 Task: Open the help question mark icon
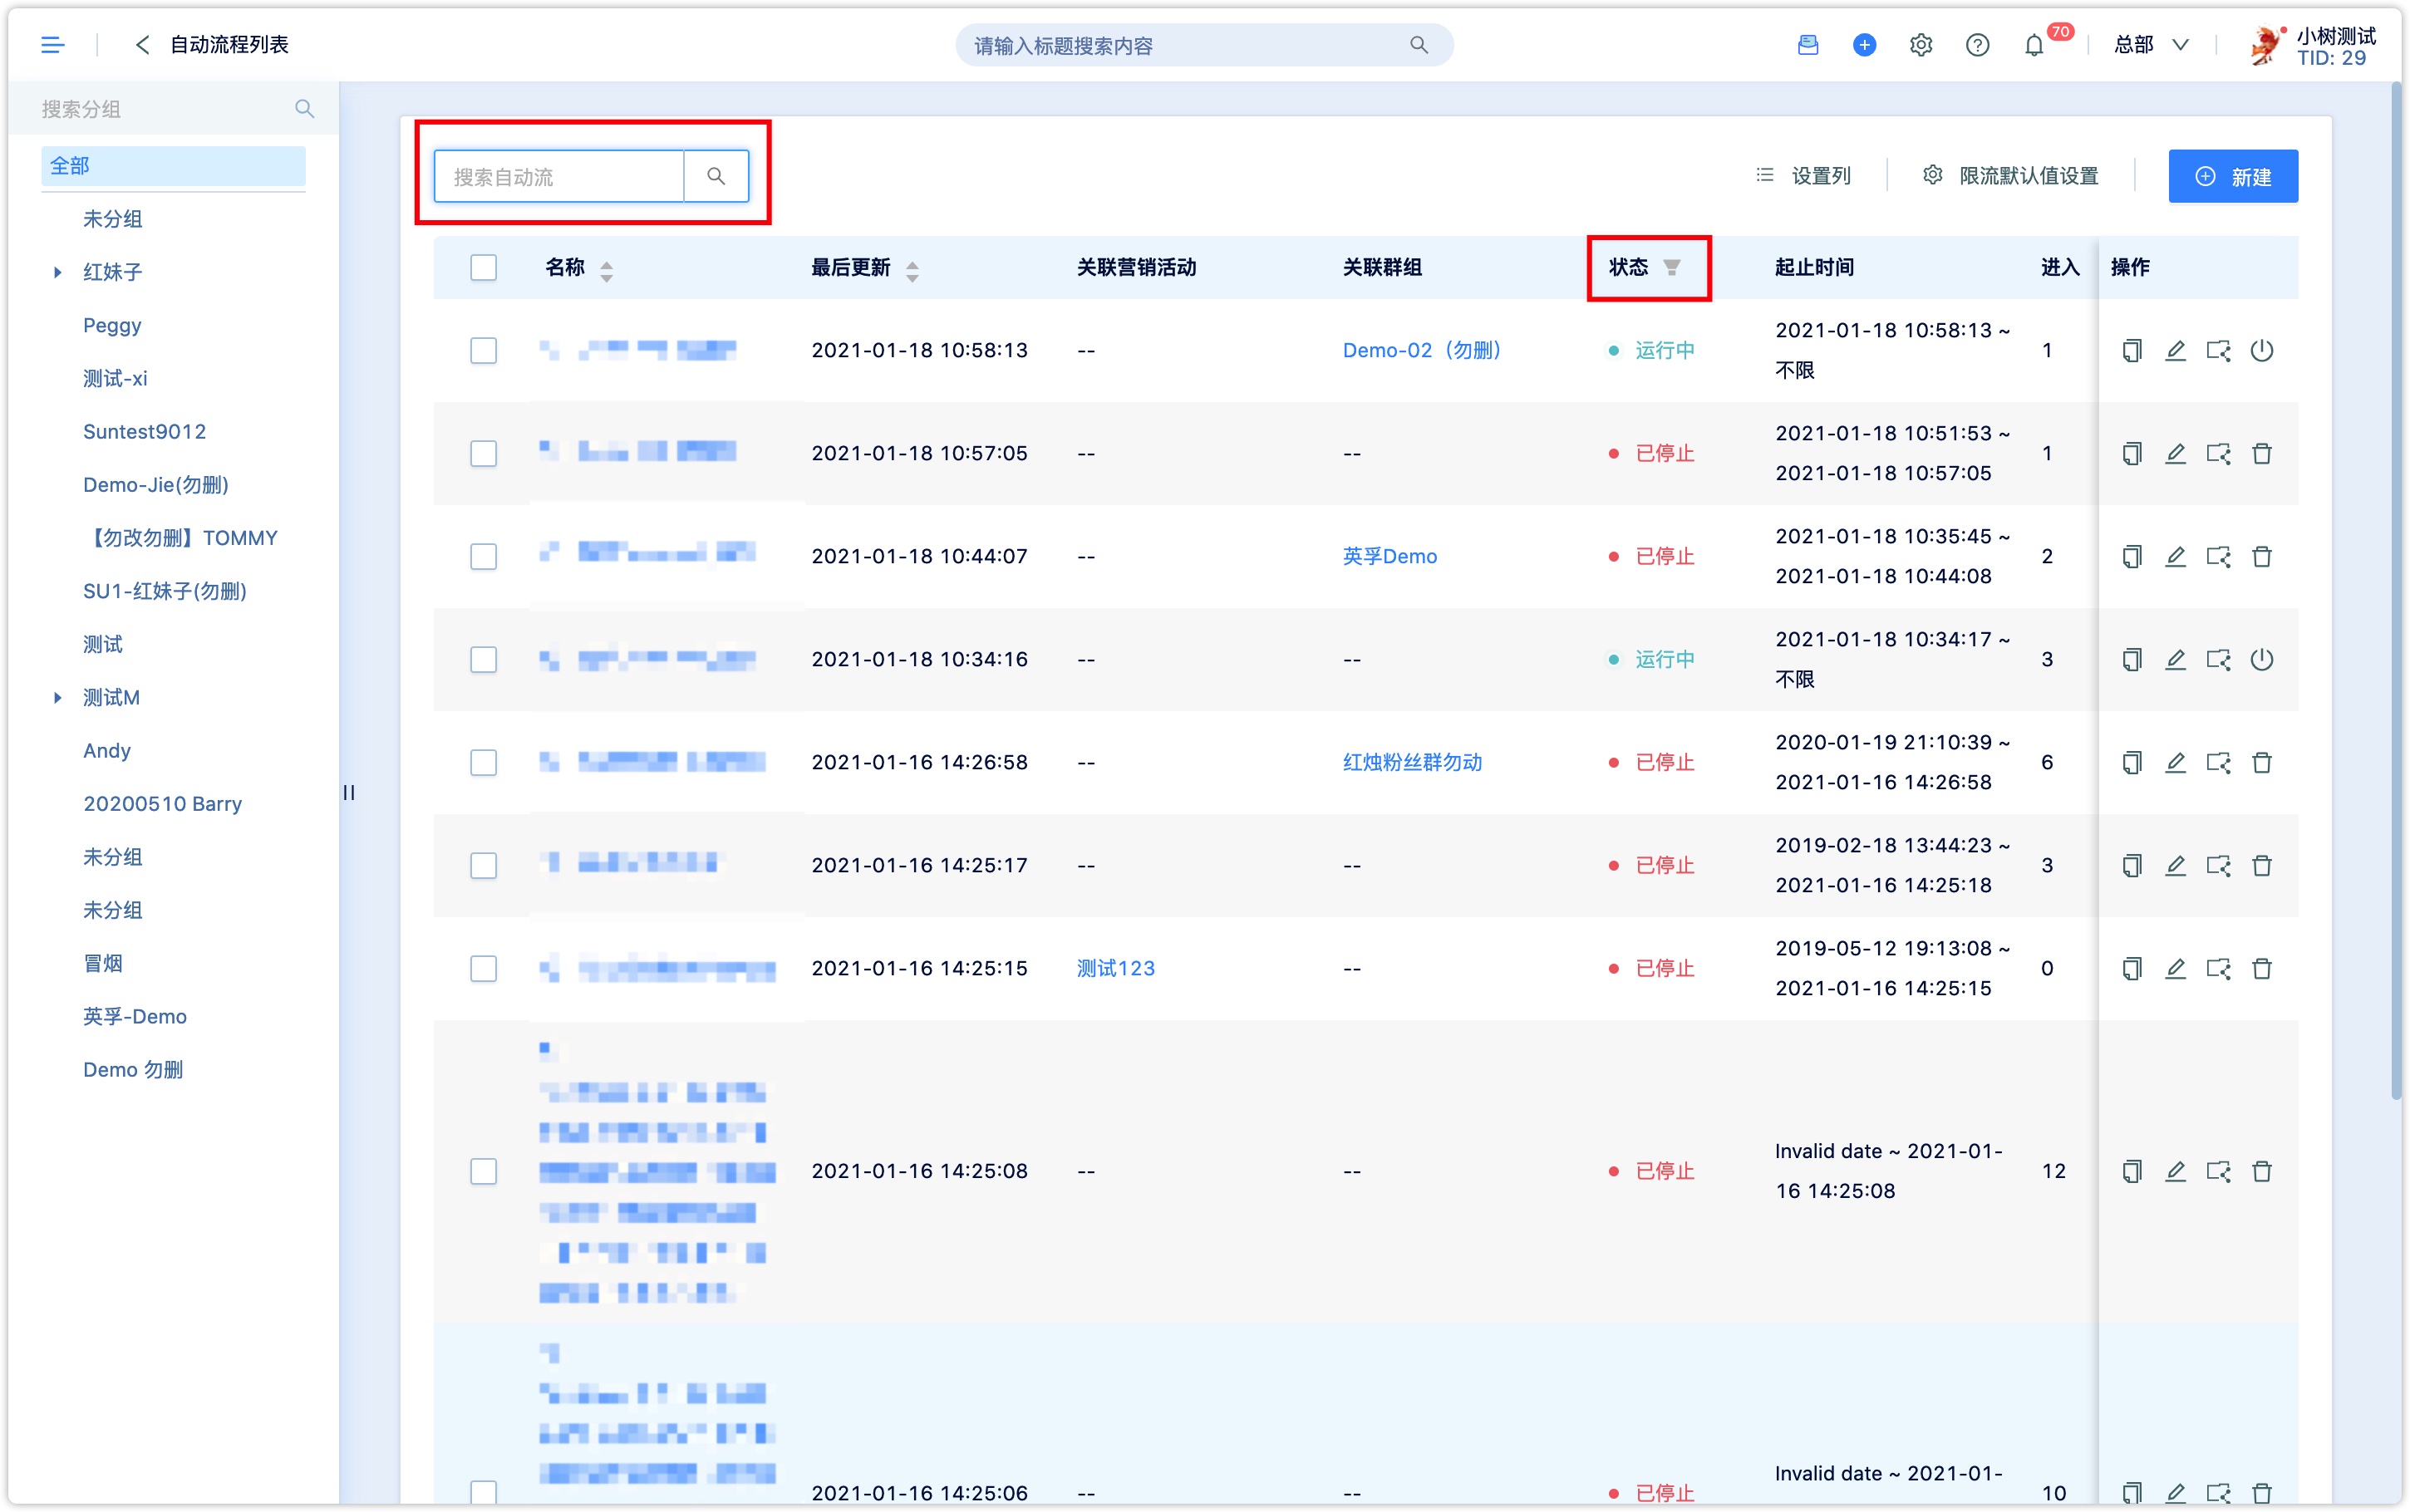(1977, 45)
